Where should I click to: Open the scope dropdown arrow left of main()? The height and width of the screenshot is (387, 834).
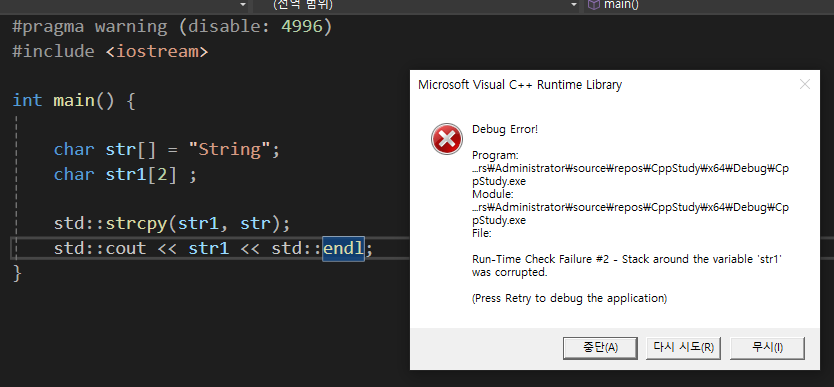pyautogui.click(x=574, y=5)
